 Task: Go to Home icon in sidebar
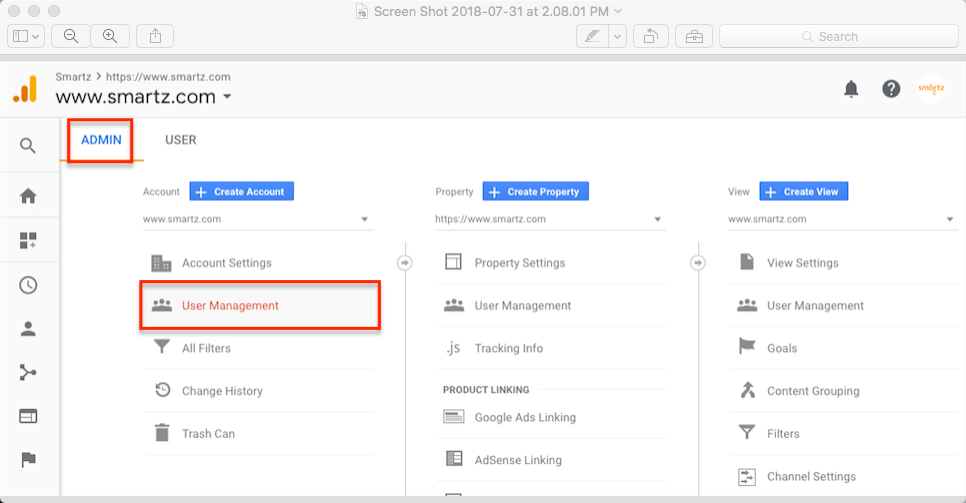click(28, 196)
